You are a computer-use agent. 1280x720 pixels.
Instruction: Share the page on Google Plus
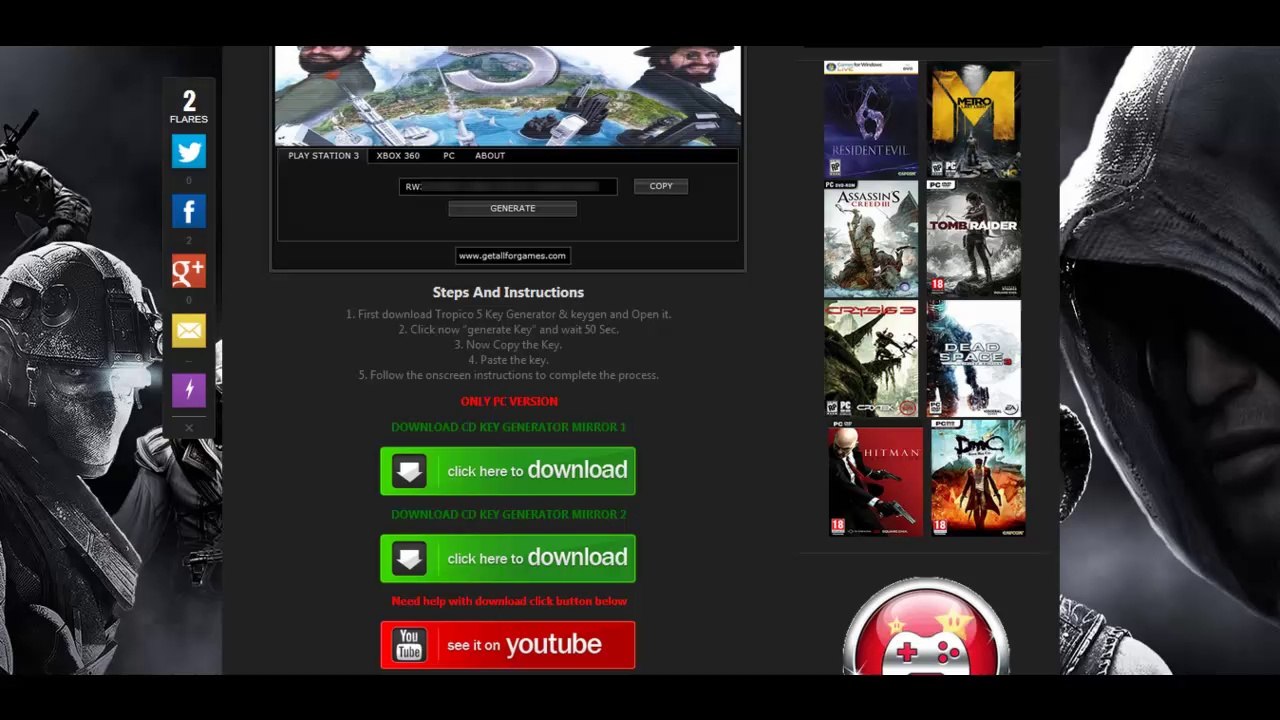coord(189,270)
